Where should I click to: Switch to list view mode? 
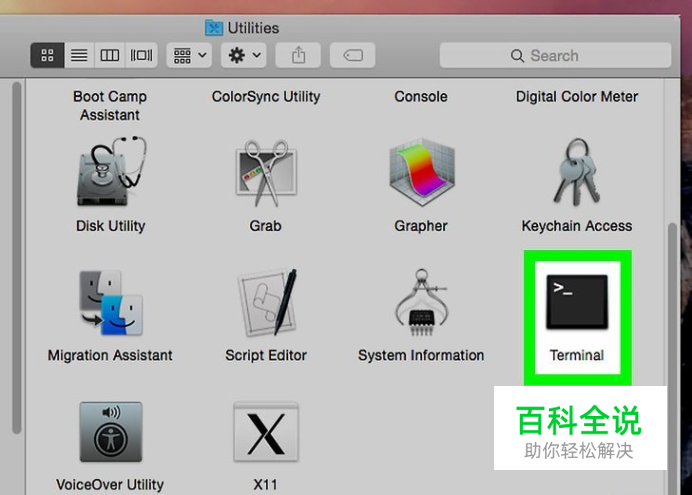[79, 55]
